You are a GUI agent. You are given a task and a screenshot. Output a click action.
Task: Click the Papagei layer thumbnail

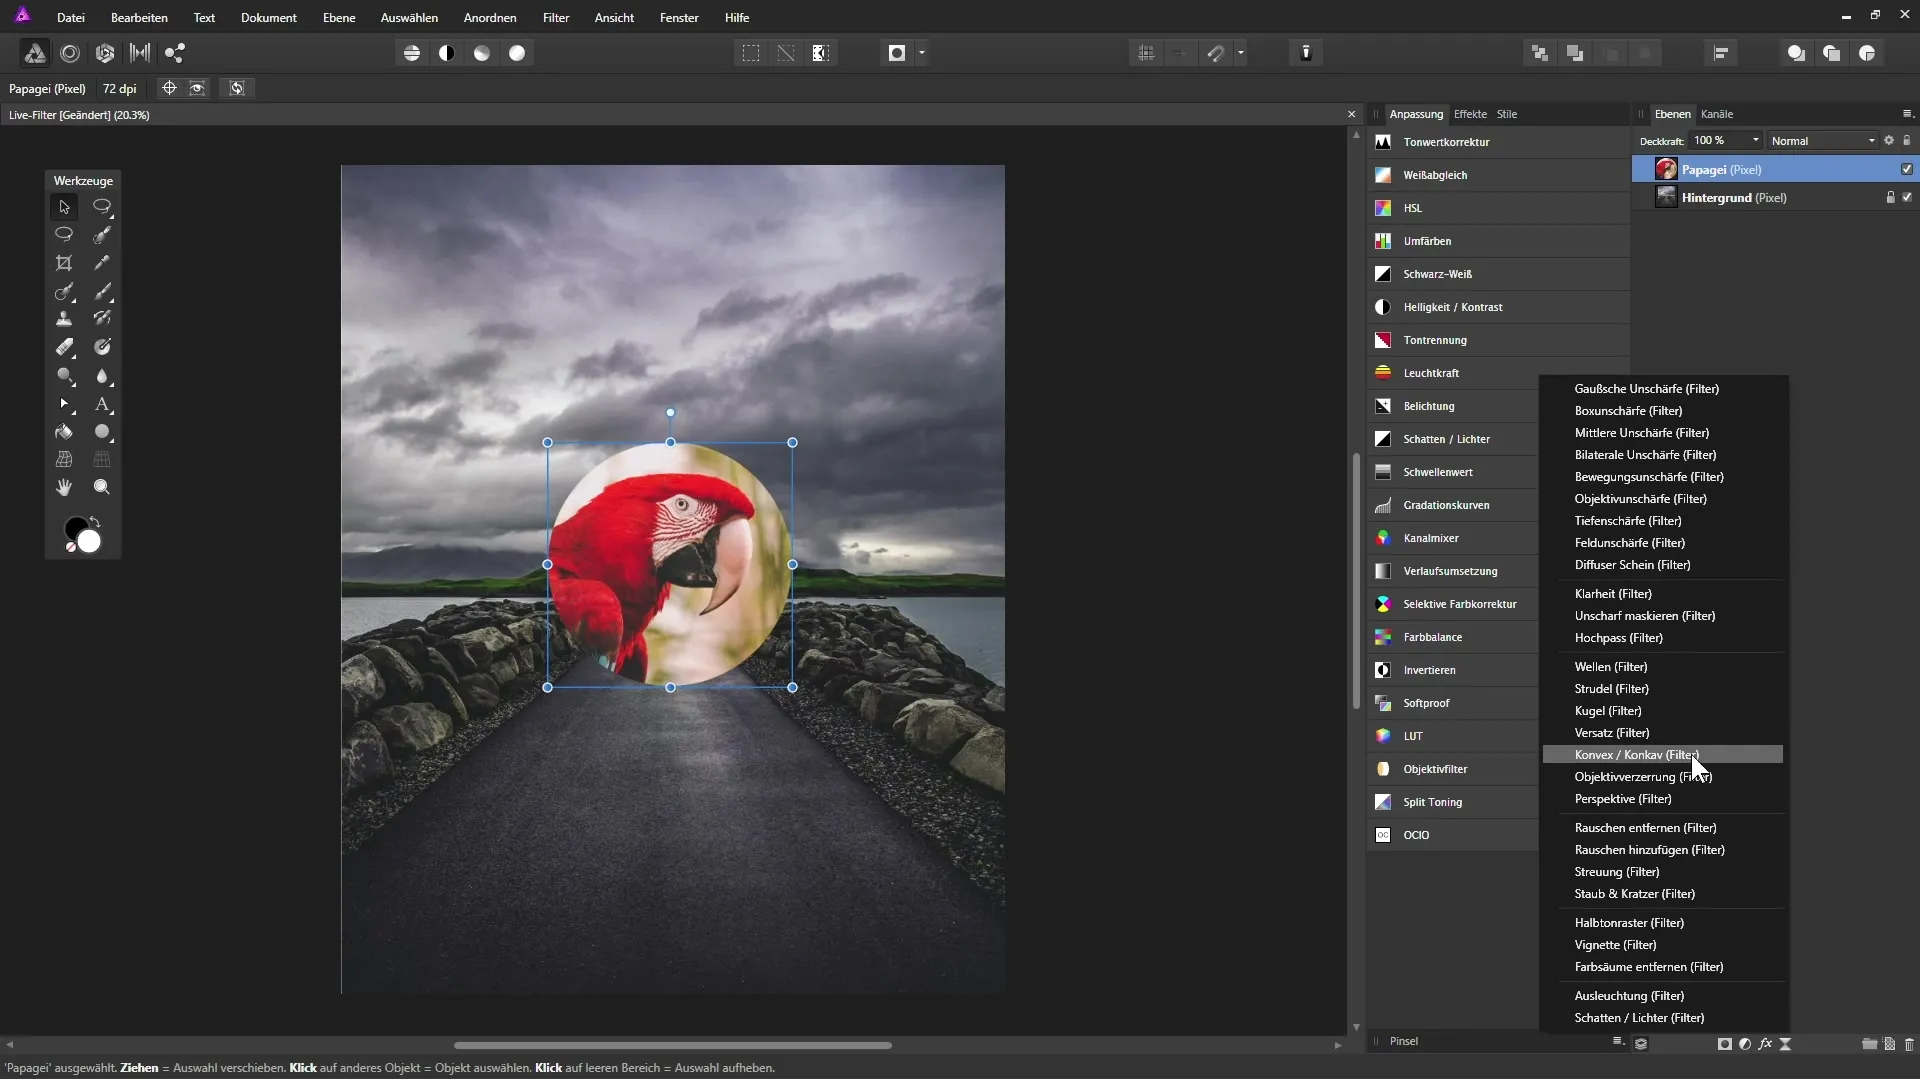coord(1666,169)
